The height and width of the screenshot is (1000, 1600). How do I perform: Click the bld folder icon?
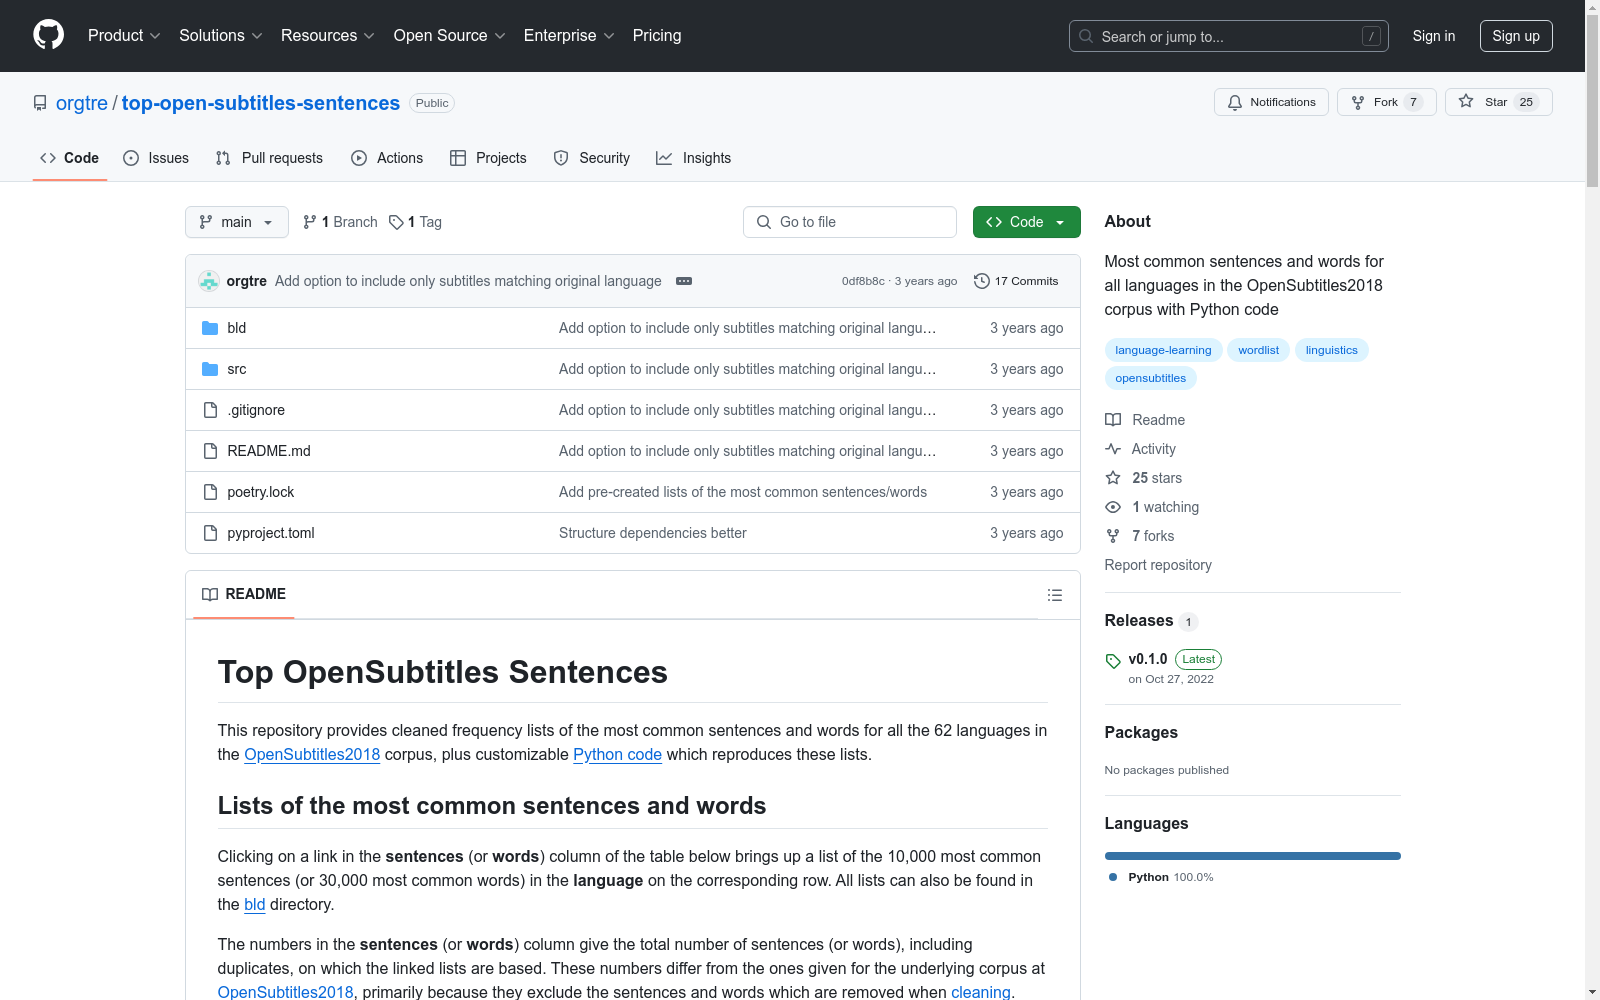coord(210,328)
